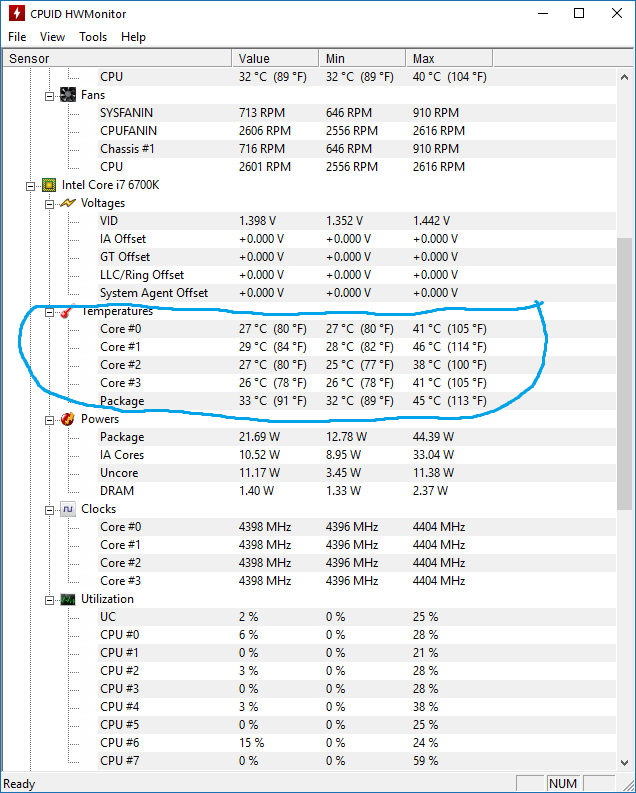Click the Sensor column header
This screenshot has height=793, width=636.
(117, 59)
